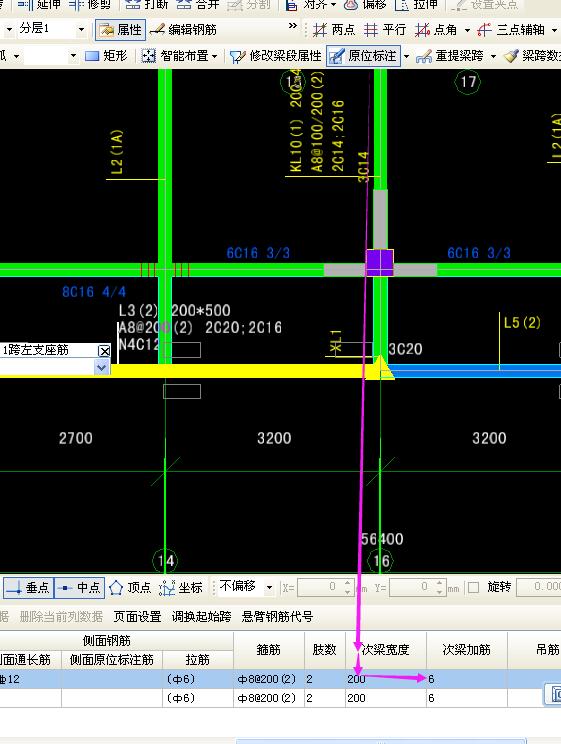The image size is (561, 744).
Task: Click the 次梁加筋 column header
Action: tap(467, 650)
